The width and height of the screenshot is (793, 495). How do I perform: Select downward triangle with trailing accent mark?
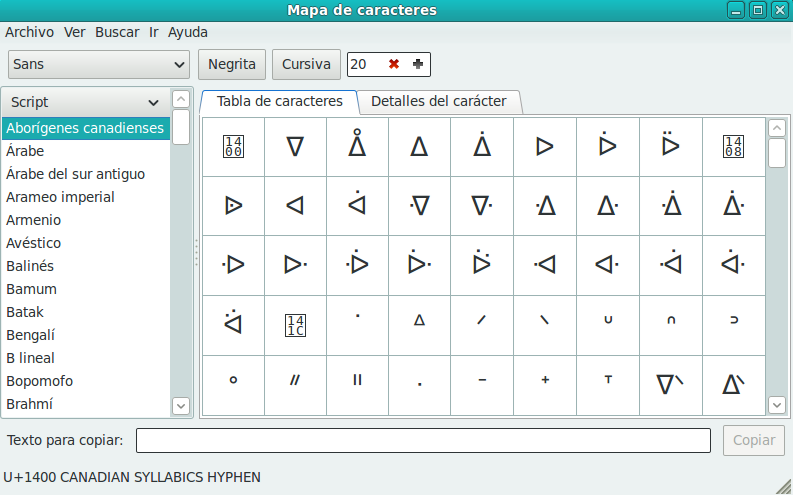(671, 385)
